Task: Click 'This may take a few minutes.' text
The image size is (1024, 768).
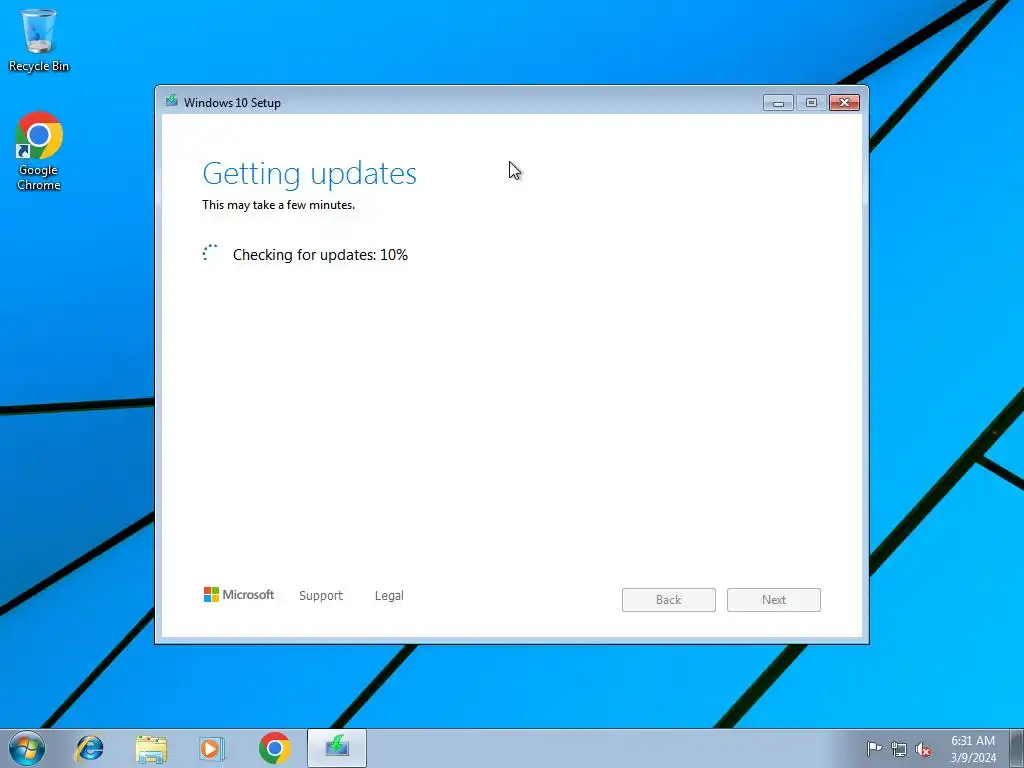Action: [278, 205]
